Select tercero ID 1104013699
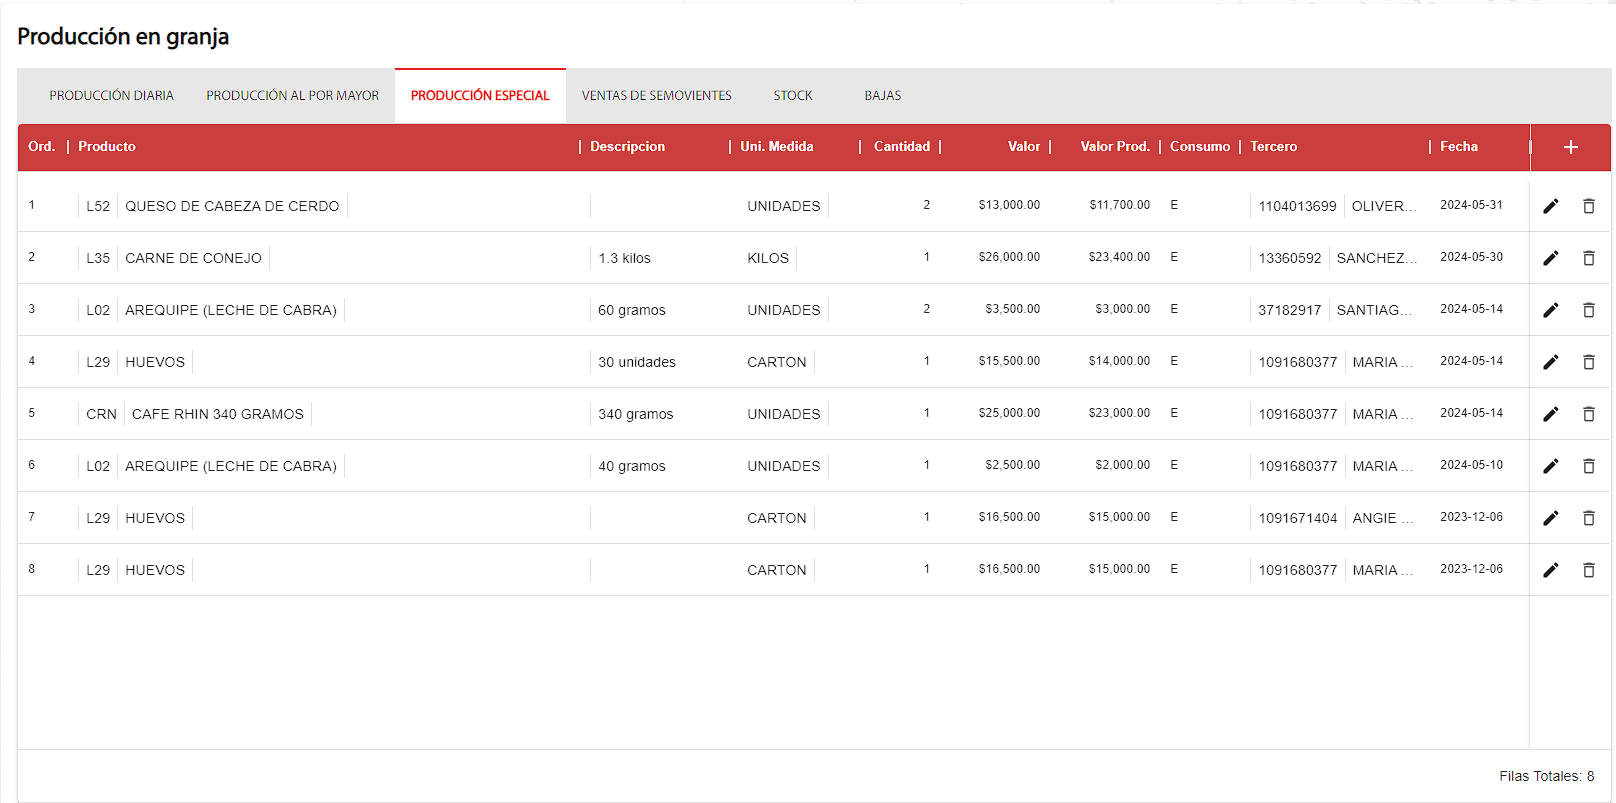Image resolution: width=1616 pixels, height=803 pixels. (1297, 206)
